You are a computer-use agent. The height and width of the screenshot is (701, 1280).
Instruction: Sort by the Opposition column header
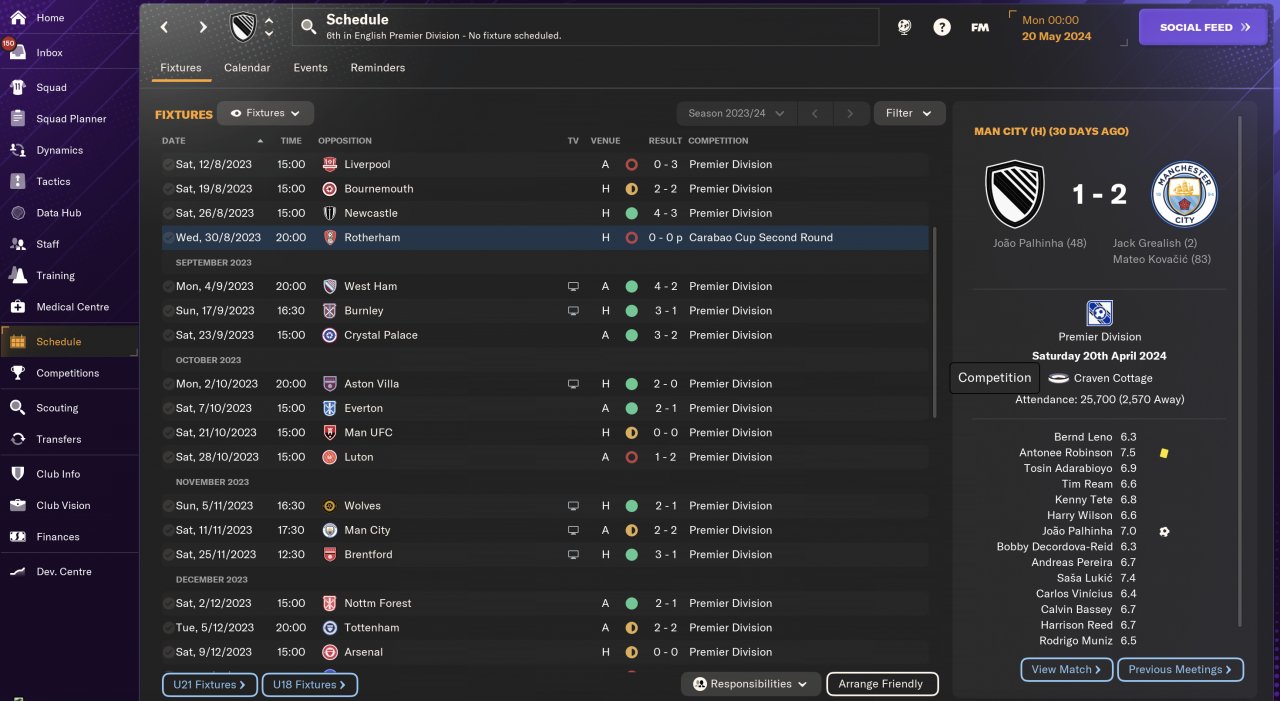[x=345, y=141]
